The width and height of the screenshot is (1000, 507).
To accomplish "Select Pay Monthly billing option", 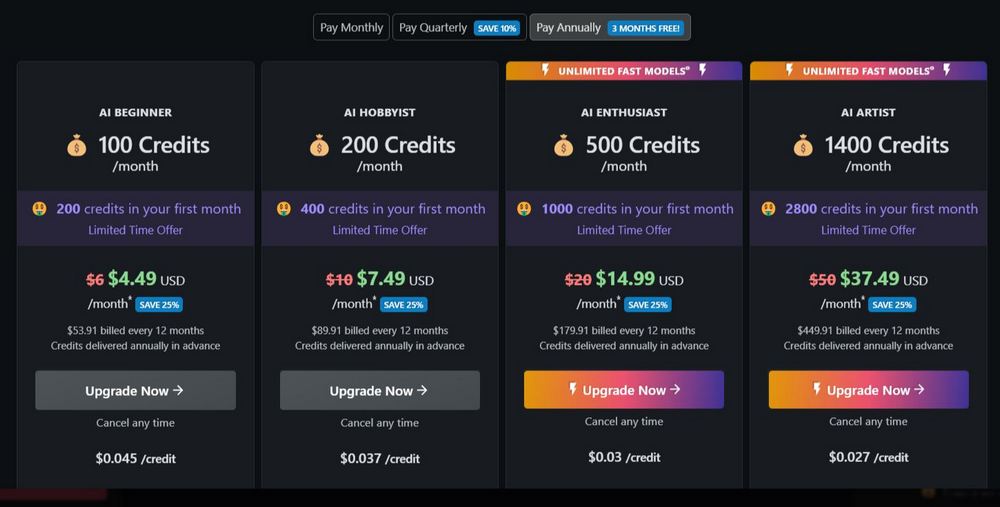I will tap(351, 27).
